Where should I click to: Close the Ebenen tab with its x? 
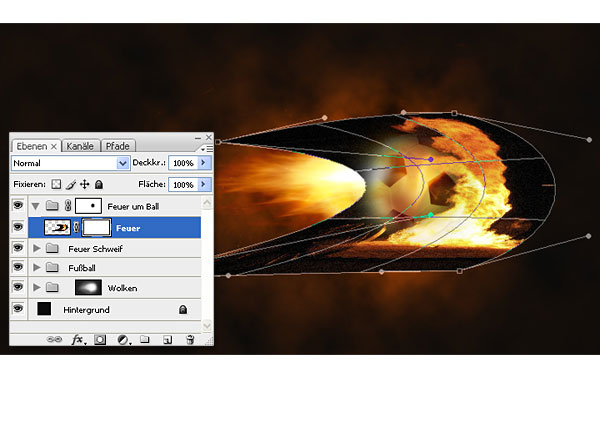(54, 146)
